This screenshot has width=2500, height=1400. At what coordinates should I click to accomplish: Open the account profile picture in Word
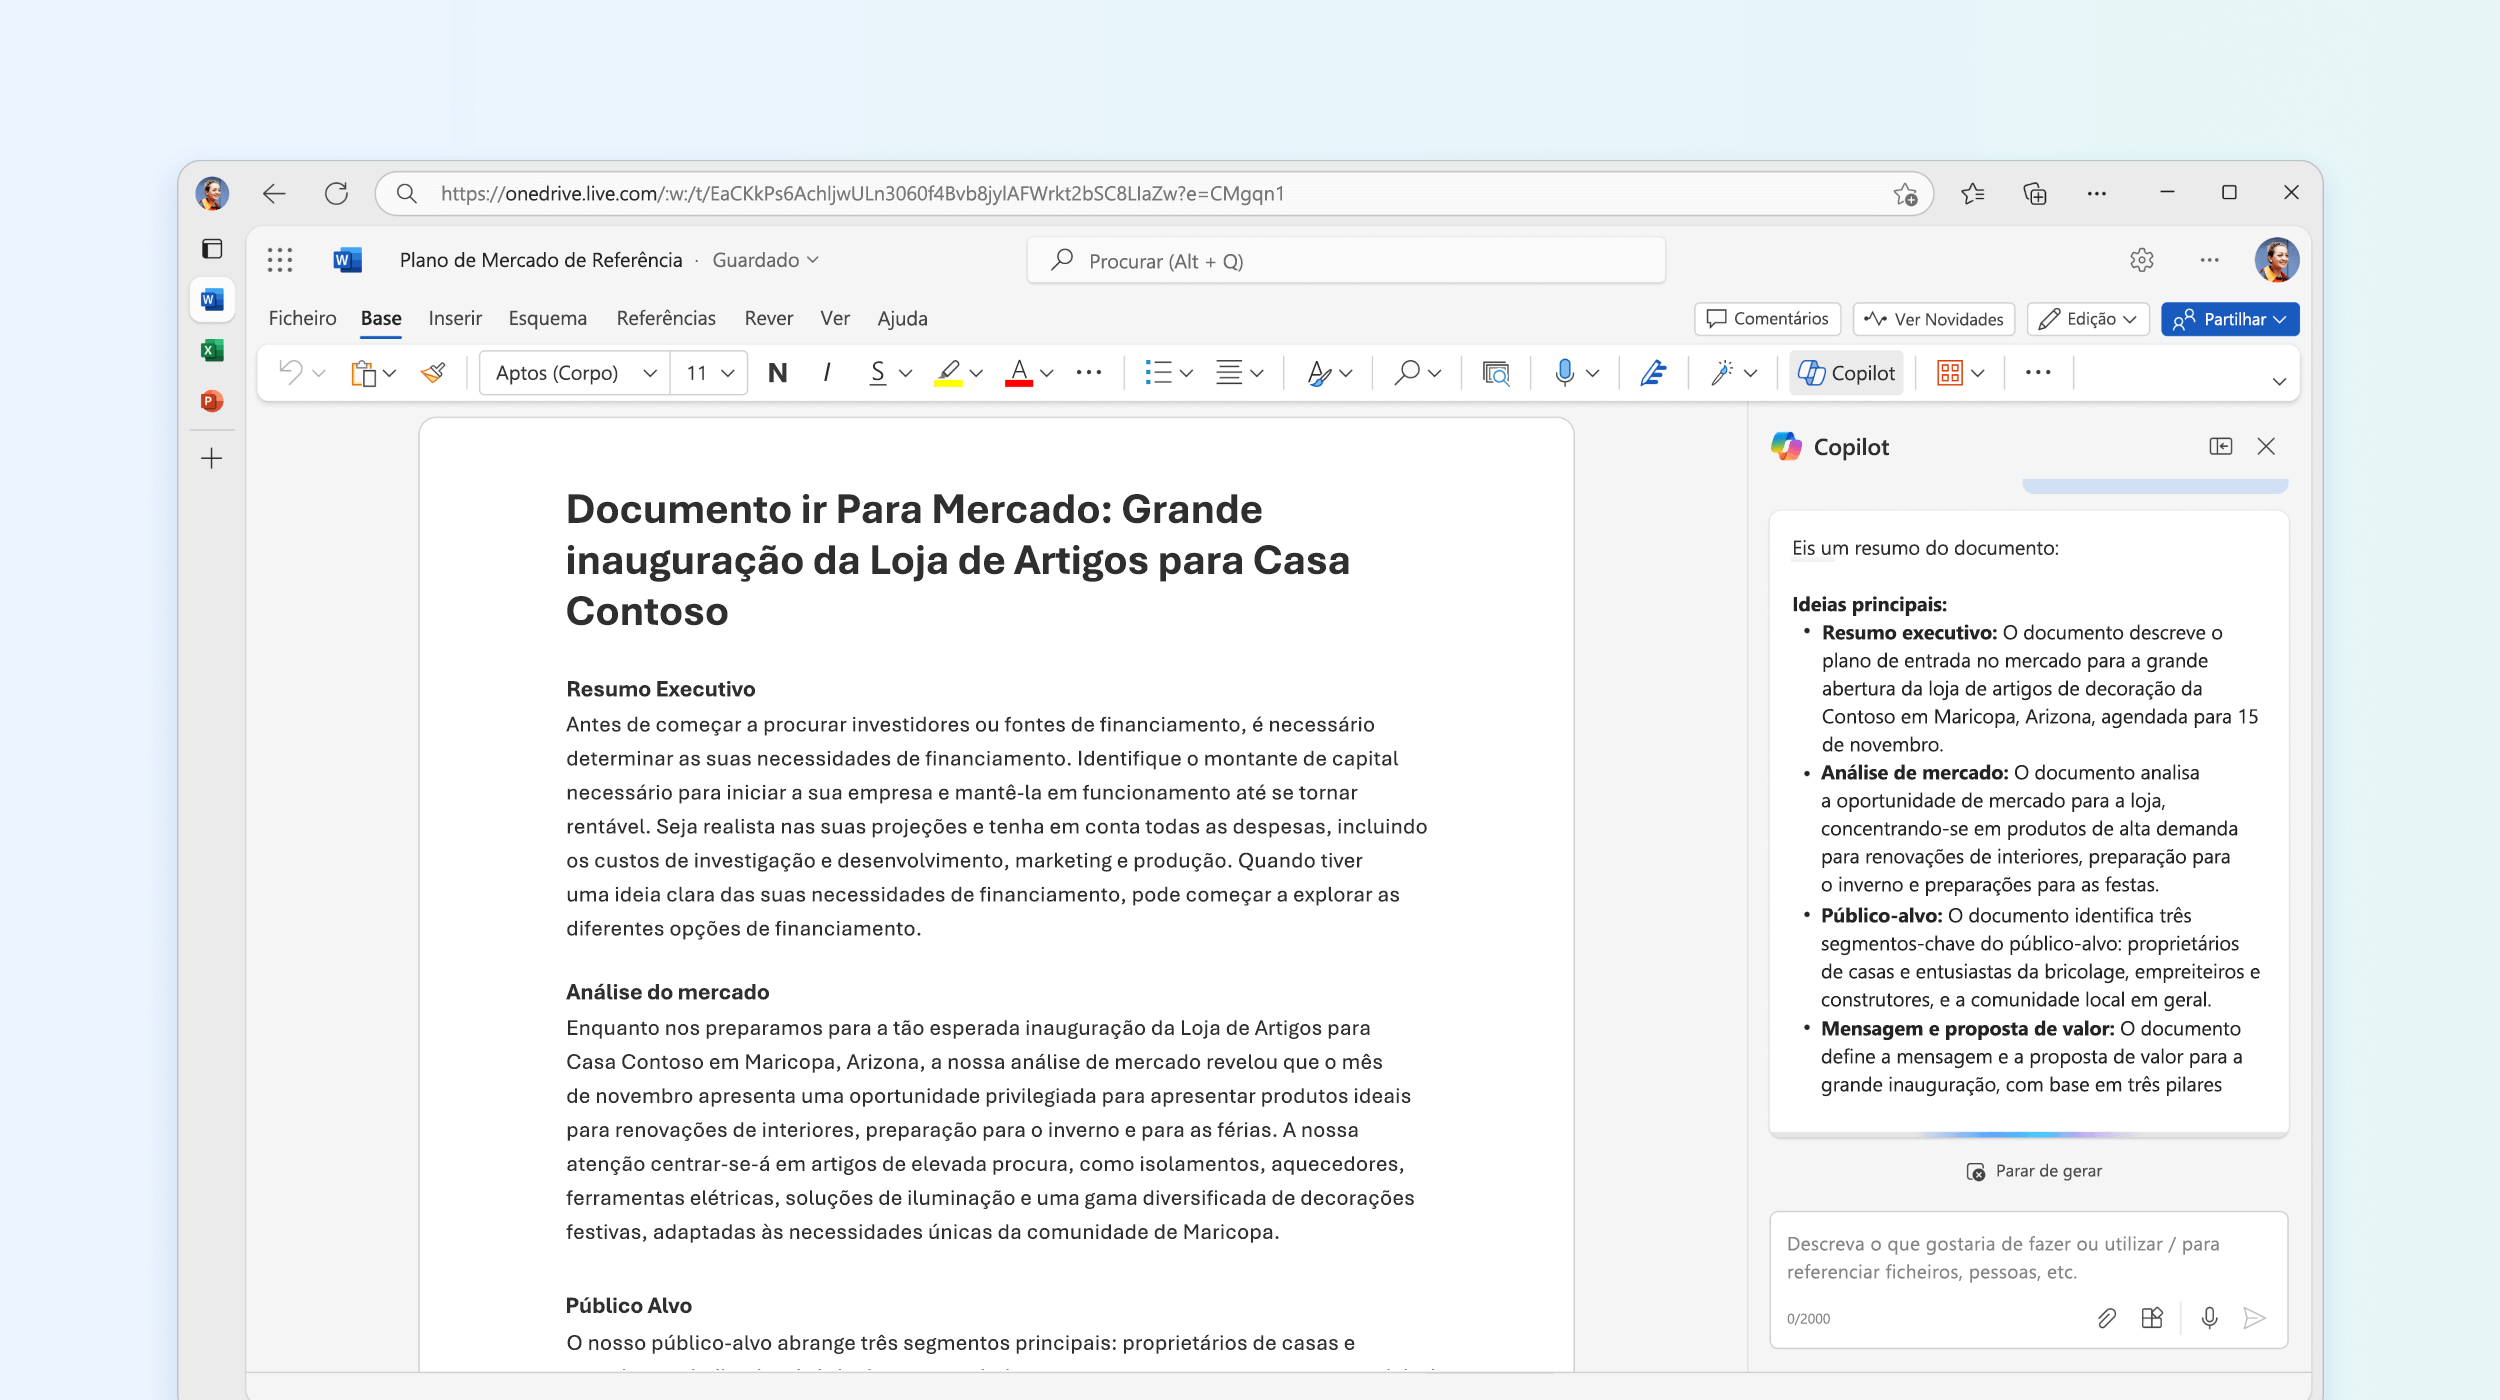2276,260
